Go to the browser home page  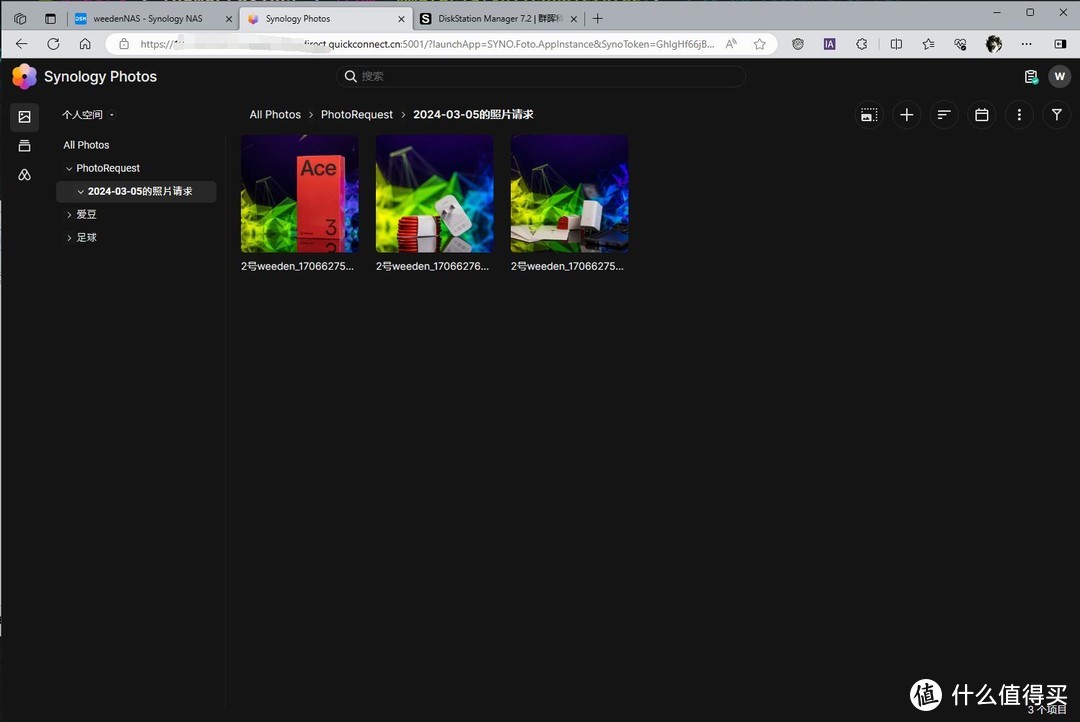(85, 44)
